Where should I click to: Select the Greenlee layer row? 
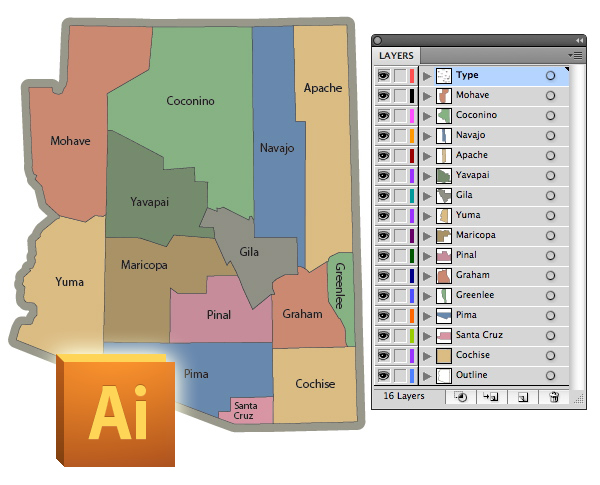click(x=472, y=295)
